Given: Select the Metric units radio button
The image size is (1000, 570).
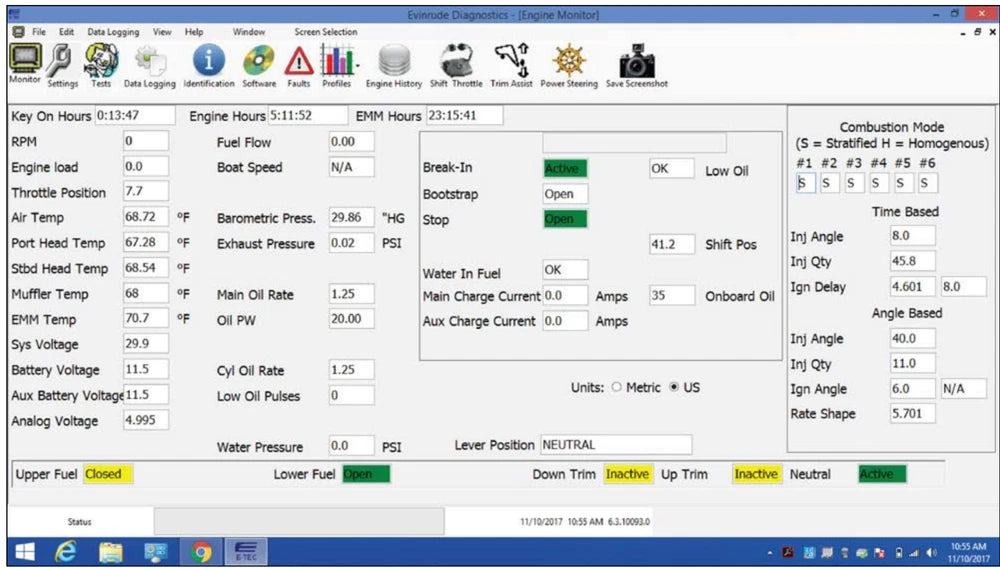Looking at the screenshot, I should (x=616, y=387).
